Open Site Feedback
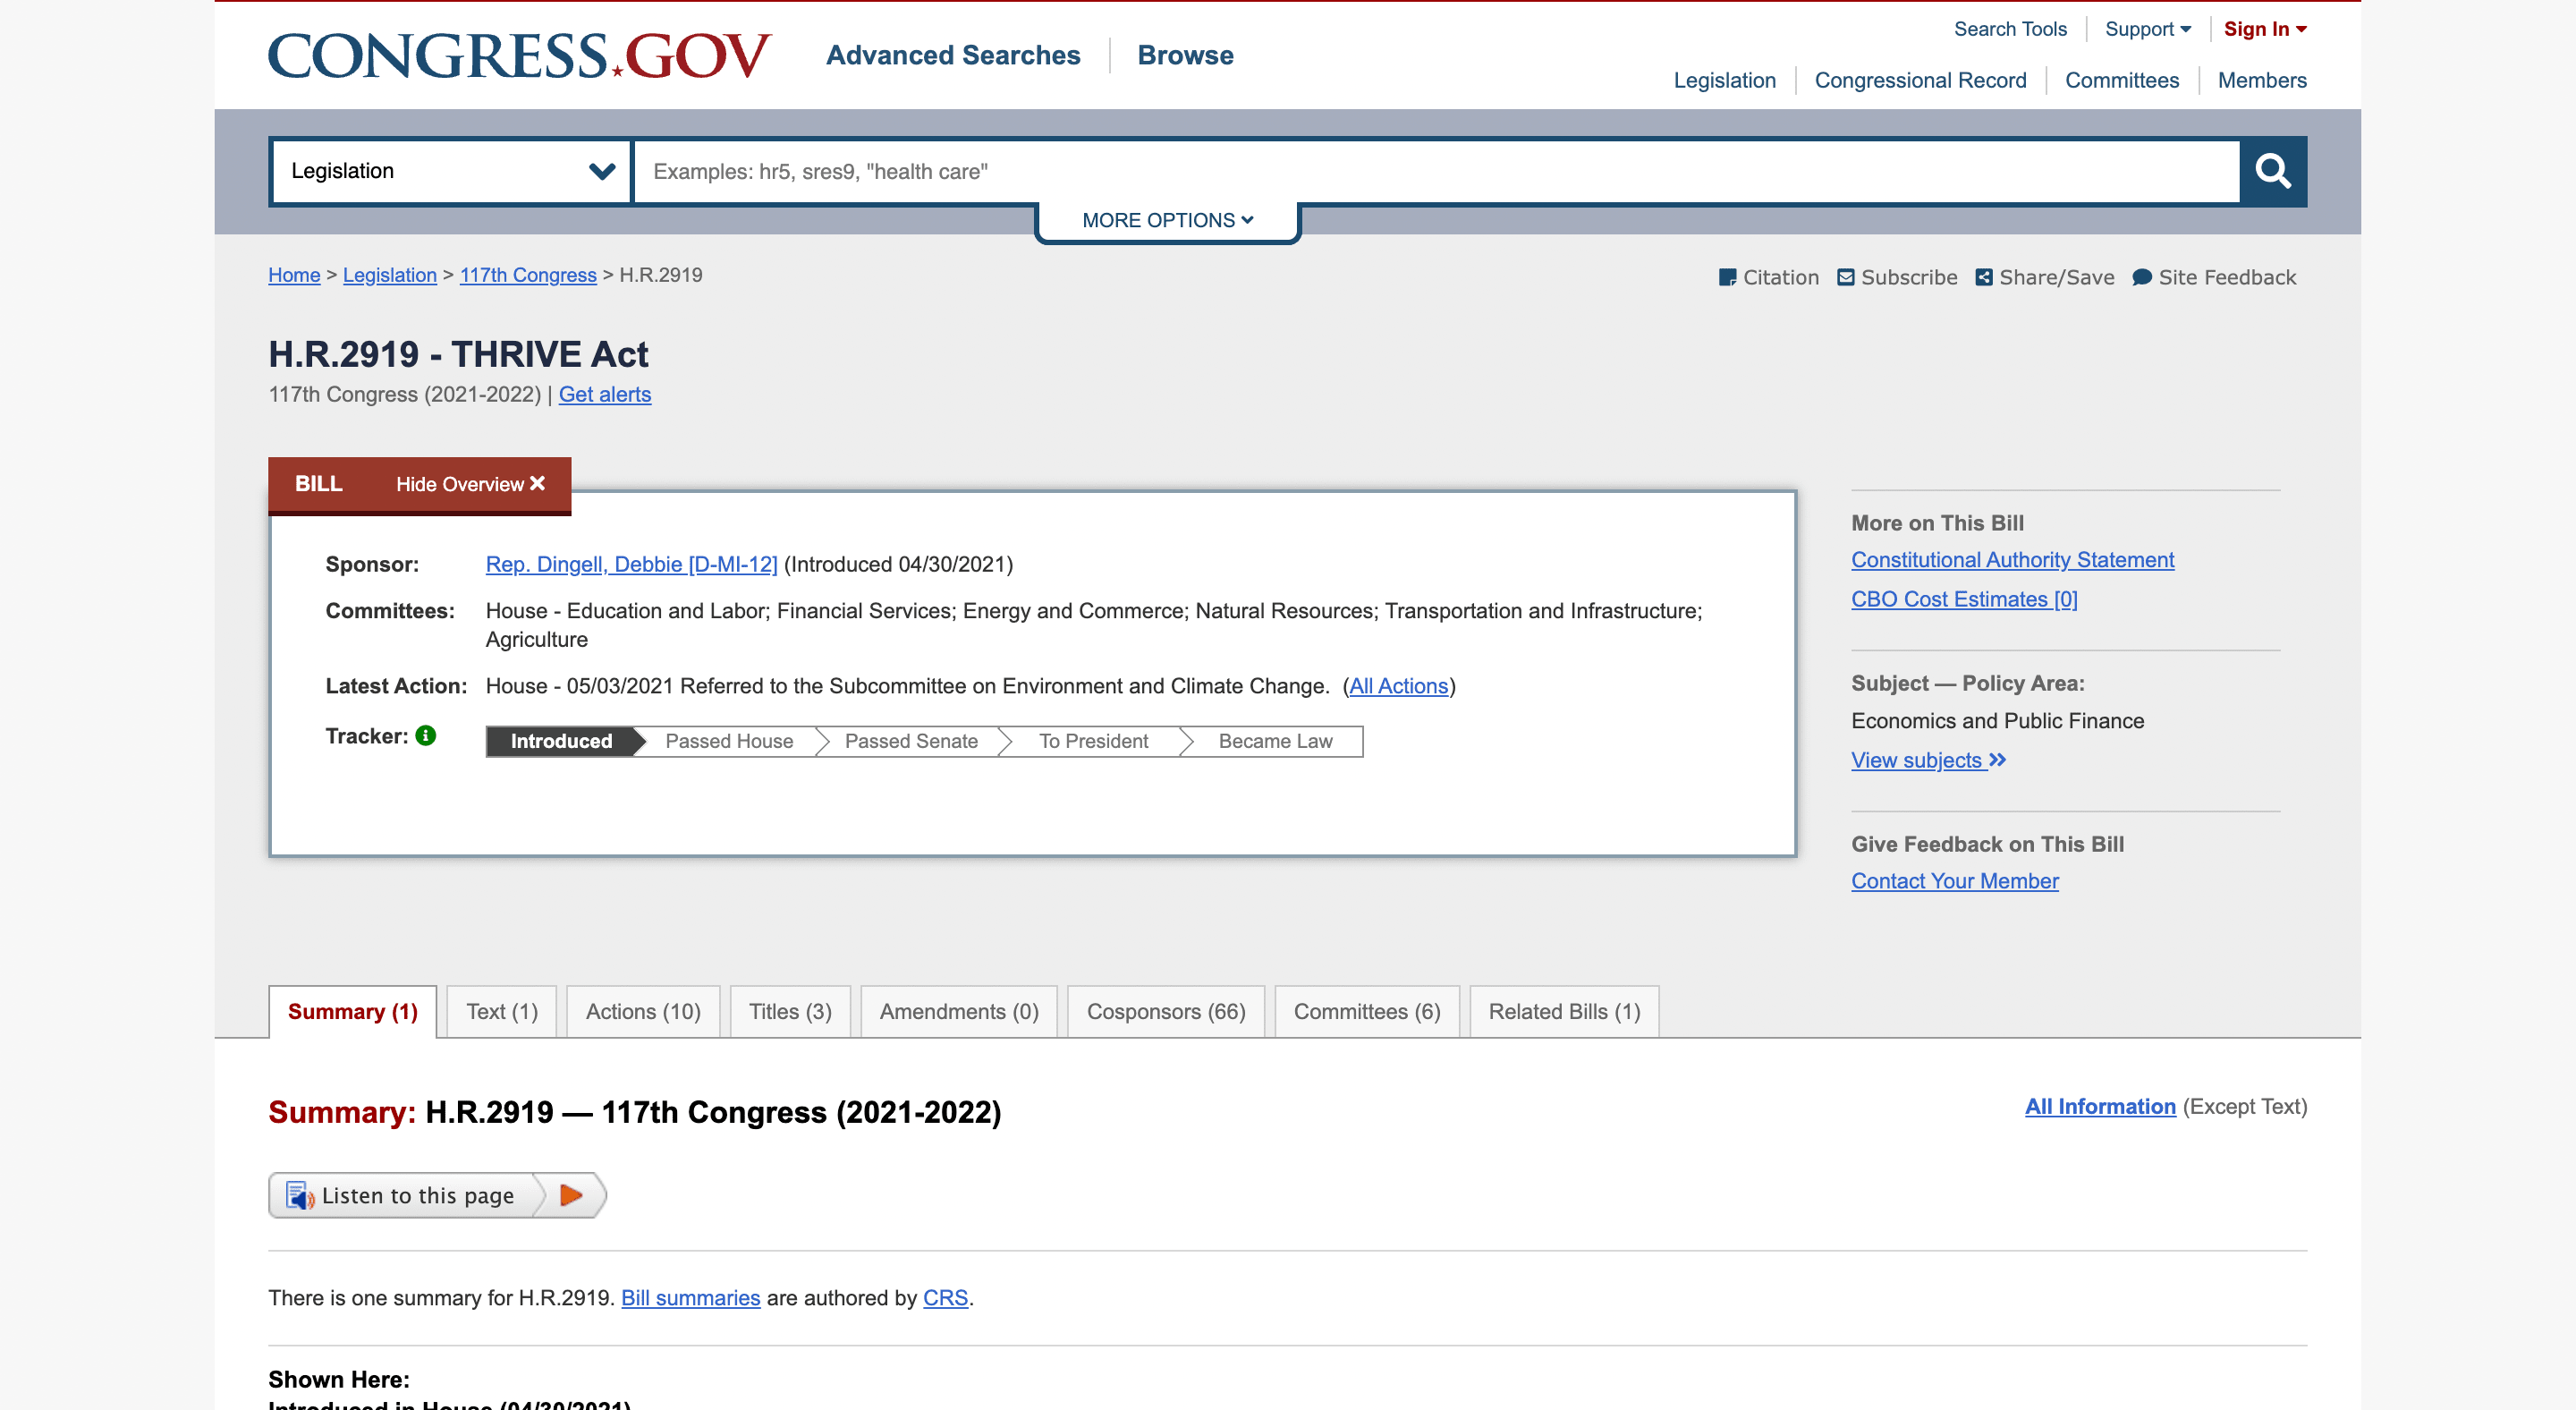This screenshot has height=1410, width=2576. coord(2214,277)
